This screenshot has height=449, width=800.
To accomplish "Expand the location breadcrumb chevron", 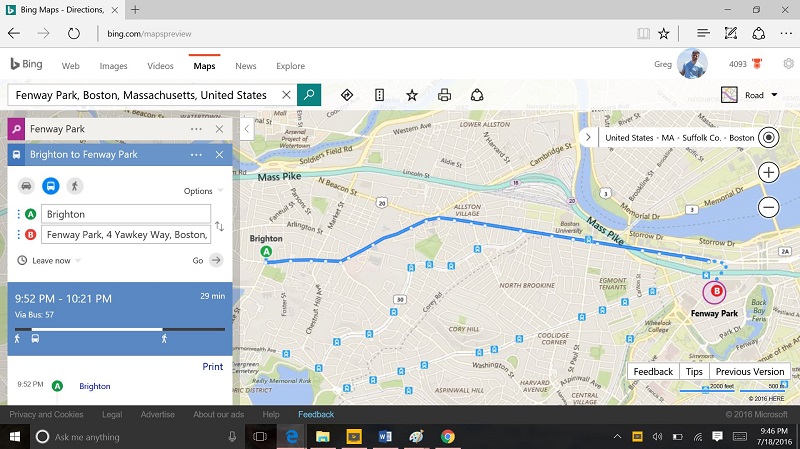I will tap(588, 137).
